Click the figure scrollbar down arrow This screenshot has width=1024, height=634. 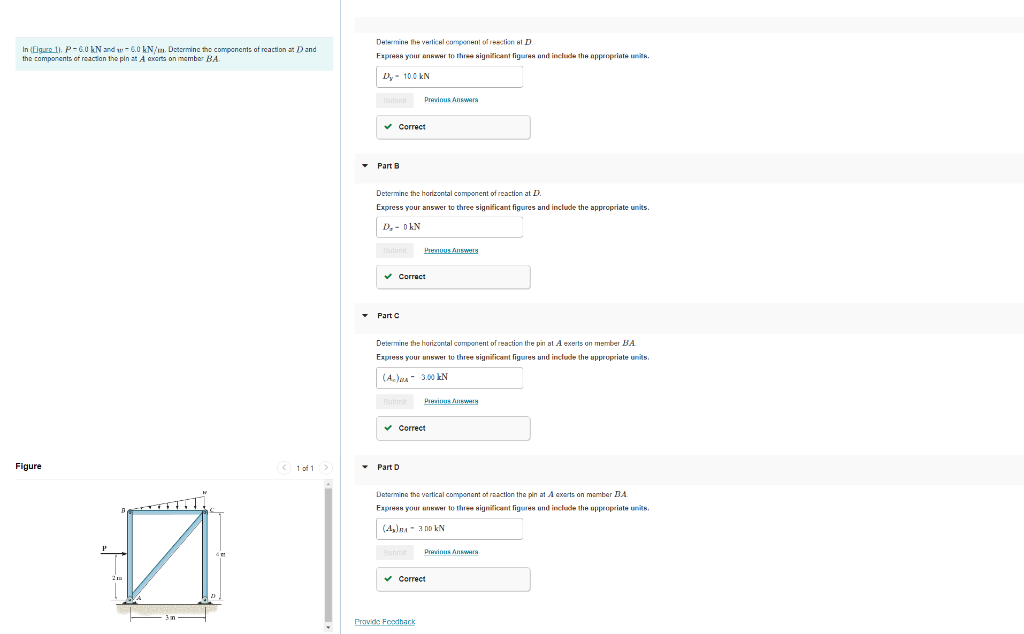[328, 627]
